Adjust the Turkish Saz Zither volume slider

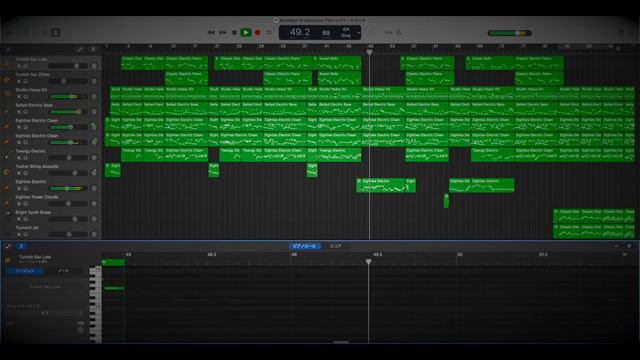coord(68,81)
